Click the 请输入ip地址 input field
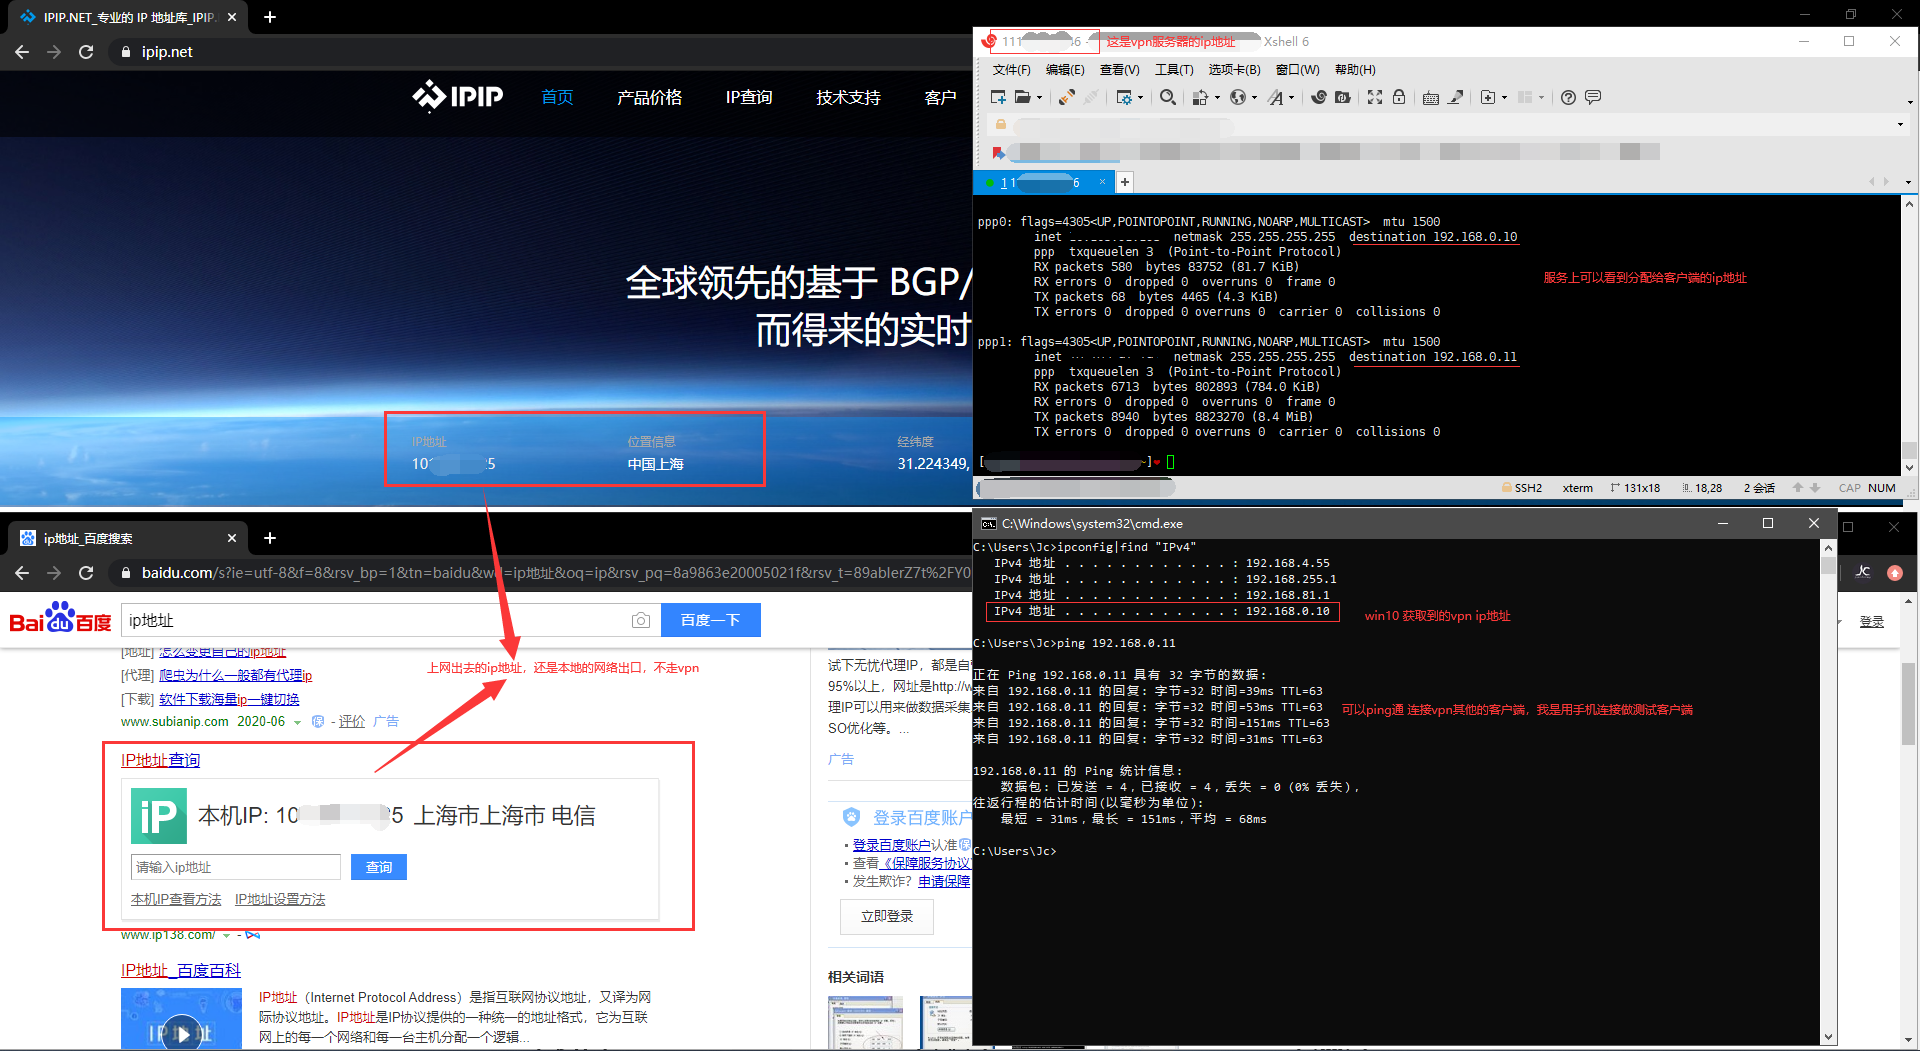This screenshot has height=1051, width=1920. [x=235, y=867]
